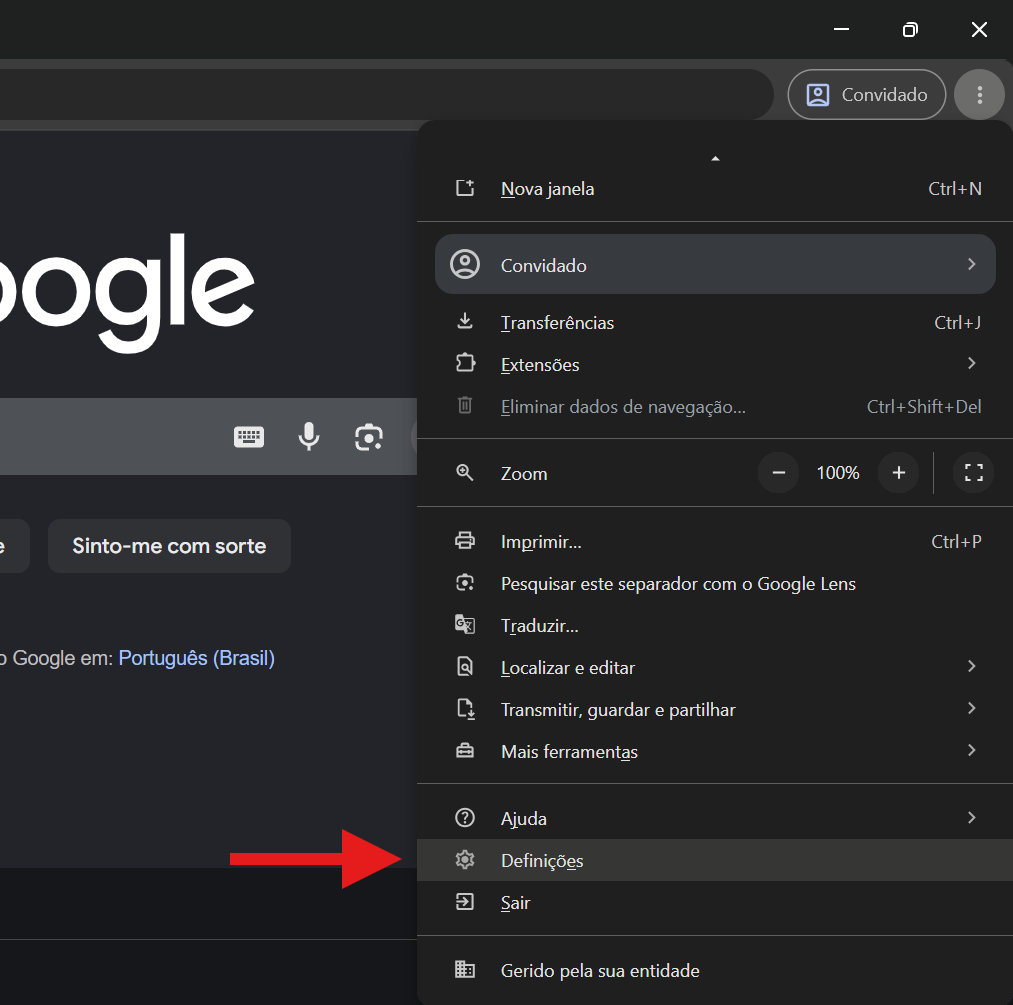This screenshot has width=1013, height=1005.
Task: Click the Google Lens icon in menu
Action: [x=465, y=583]
